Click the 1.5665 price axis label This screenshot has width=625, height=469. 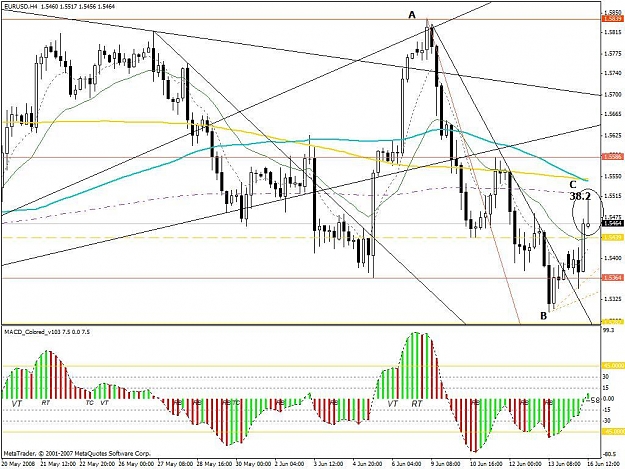tap(613, 114)
